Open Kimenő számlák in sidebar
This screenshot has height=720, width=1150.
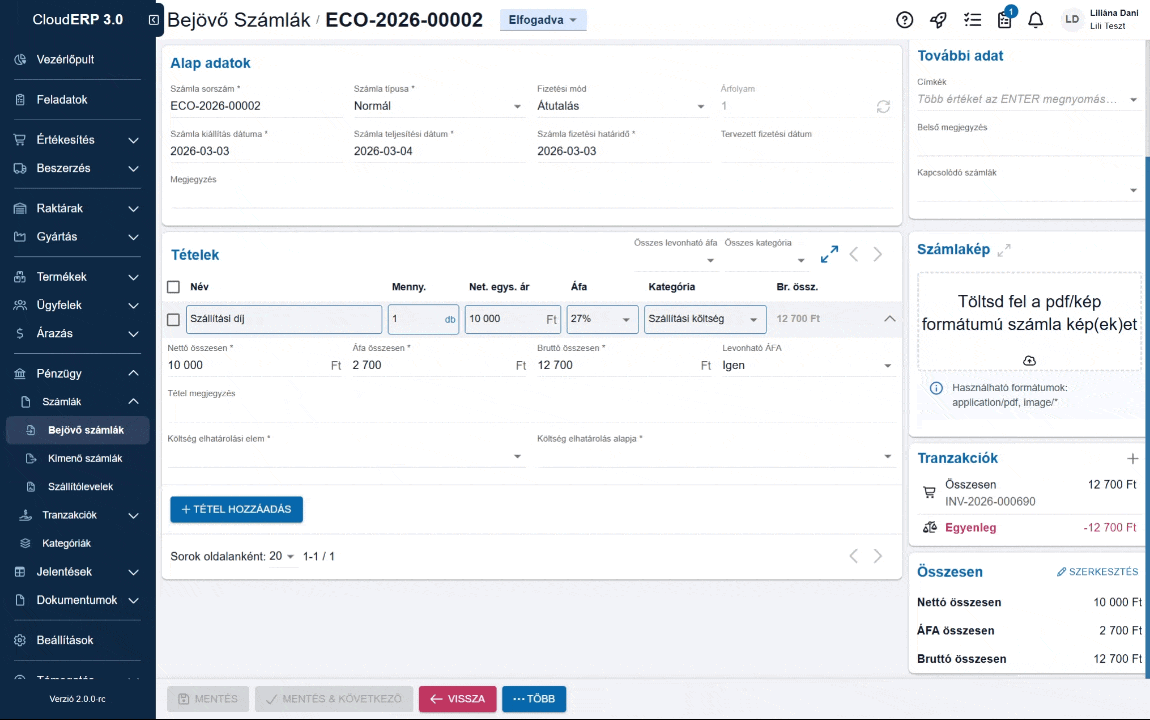(85, 458)
